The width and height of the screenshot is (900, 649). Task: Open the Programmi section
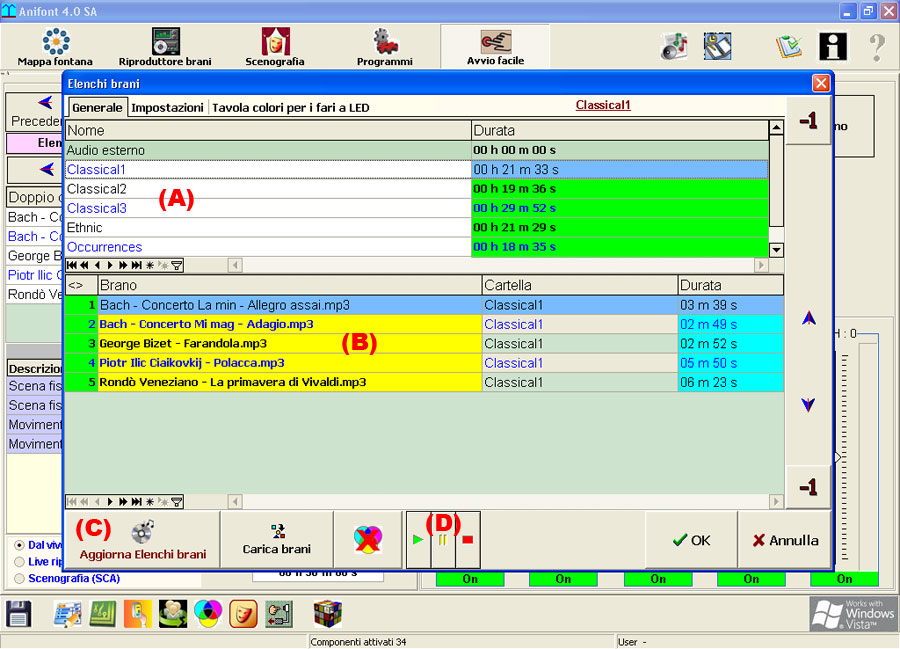tap(385, 48)
